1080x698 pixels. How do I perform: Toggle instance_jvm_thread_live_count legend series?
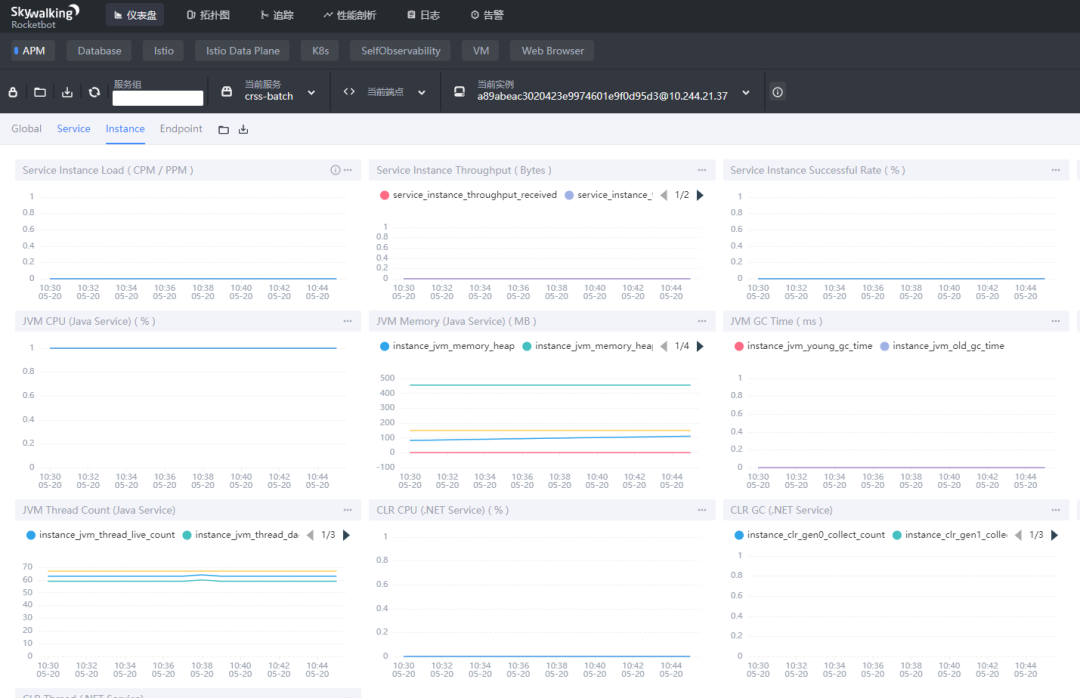pyautogui.click(x=101, y=535)
